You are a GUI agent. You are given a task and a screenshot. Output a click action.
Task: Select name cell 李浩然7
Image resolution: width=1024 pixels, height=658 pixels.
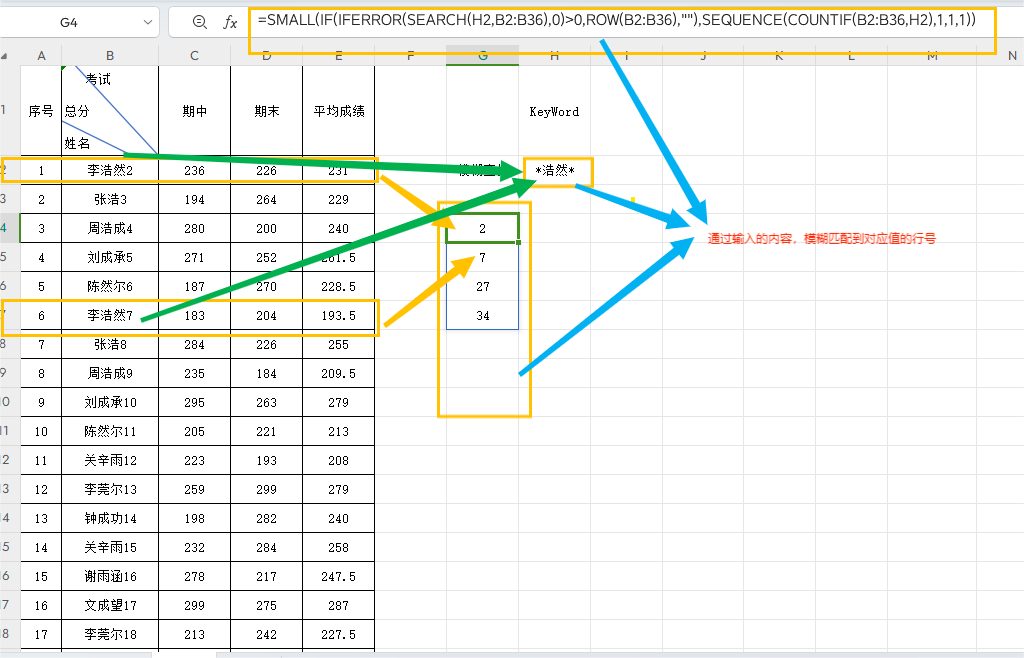pos(110,315)
